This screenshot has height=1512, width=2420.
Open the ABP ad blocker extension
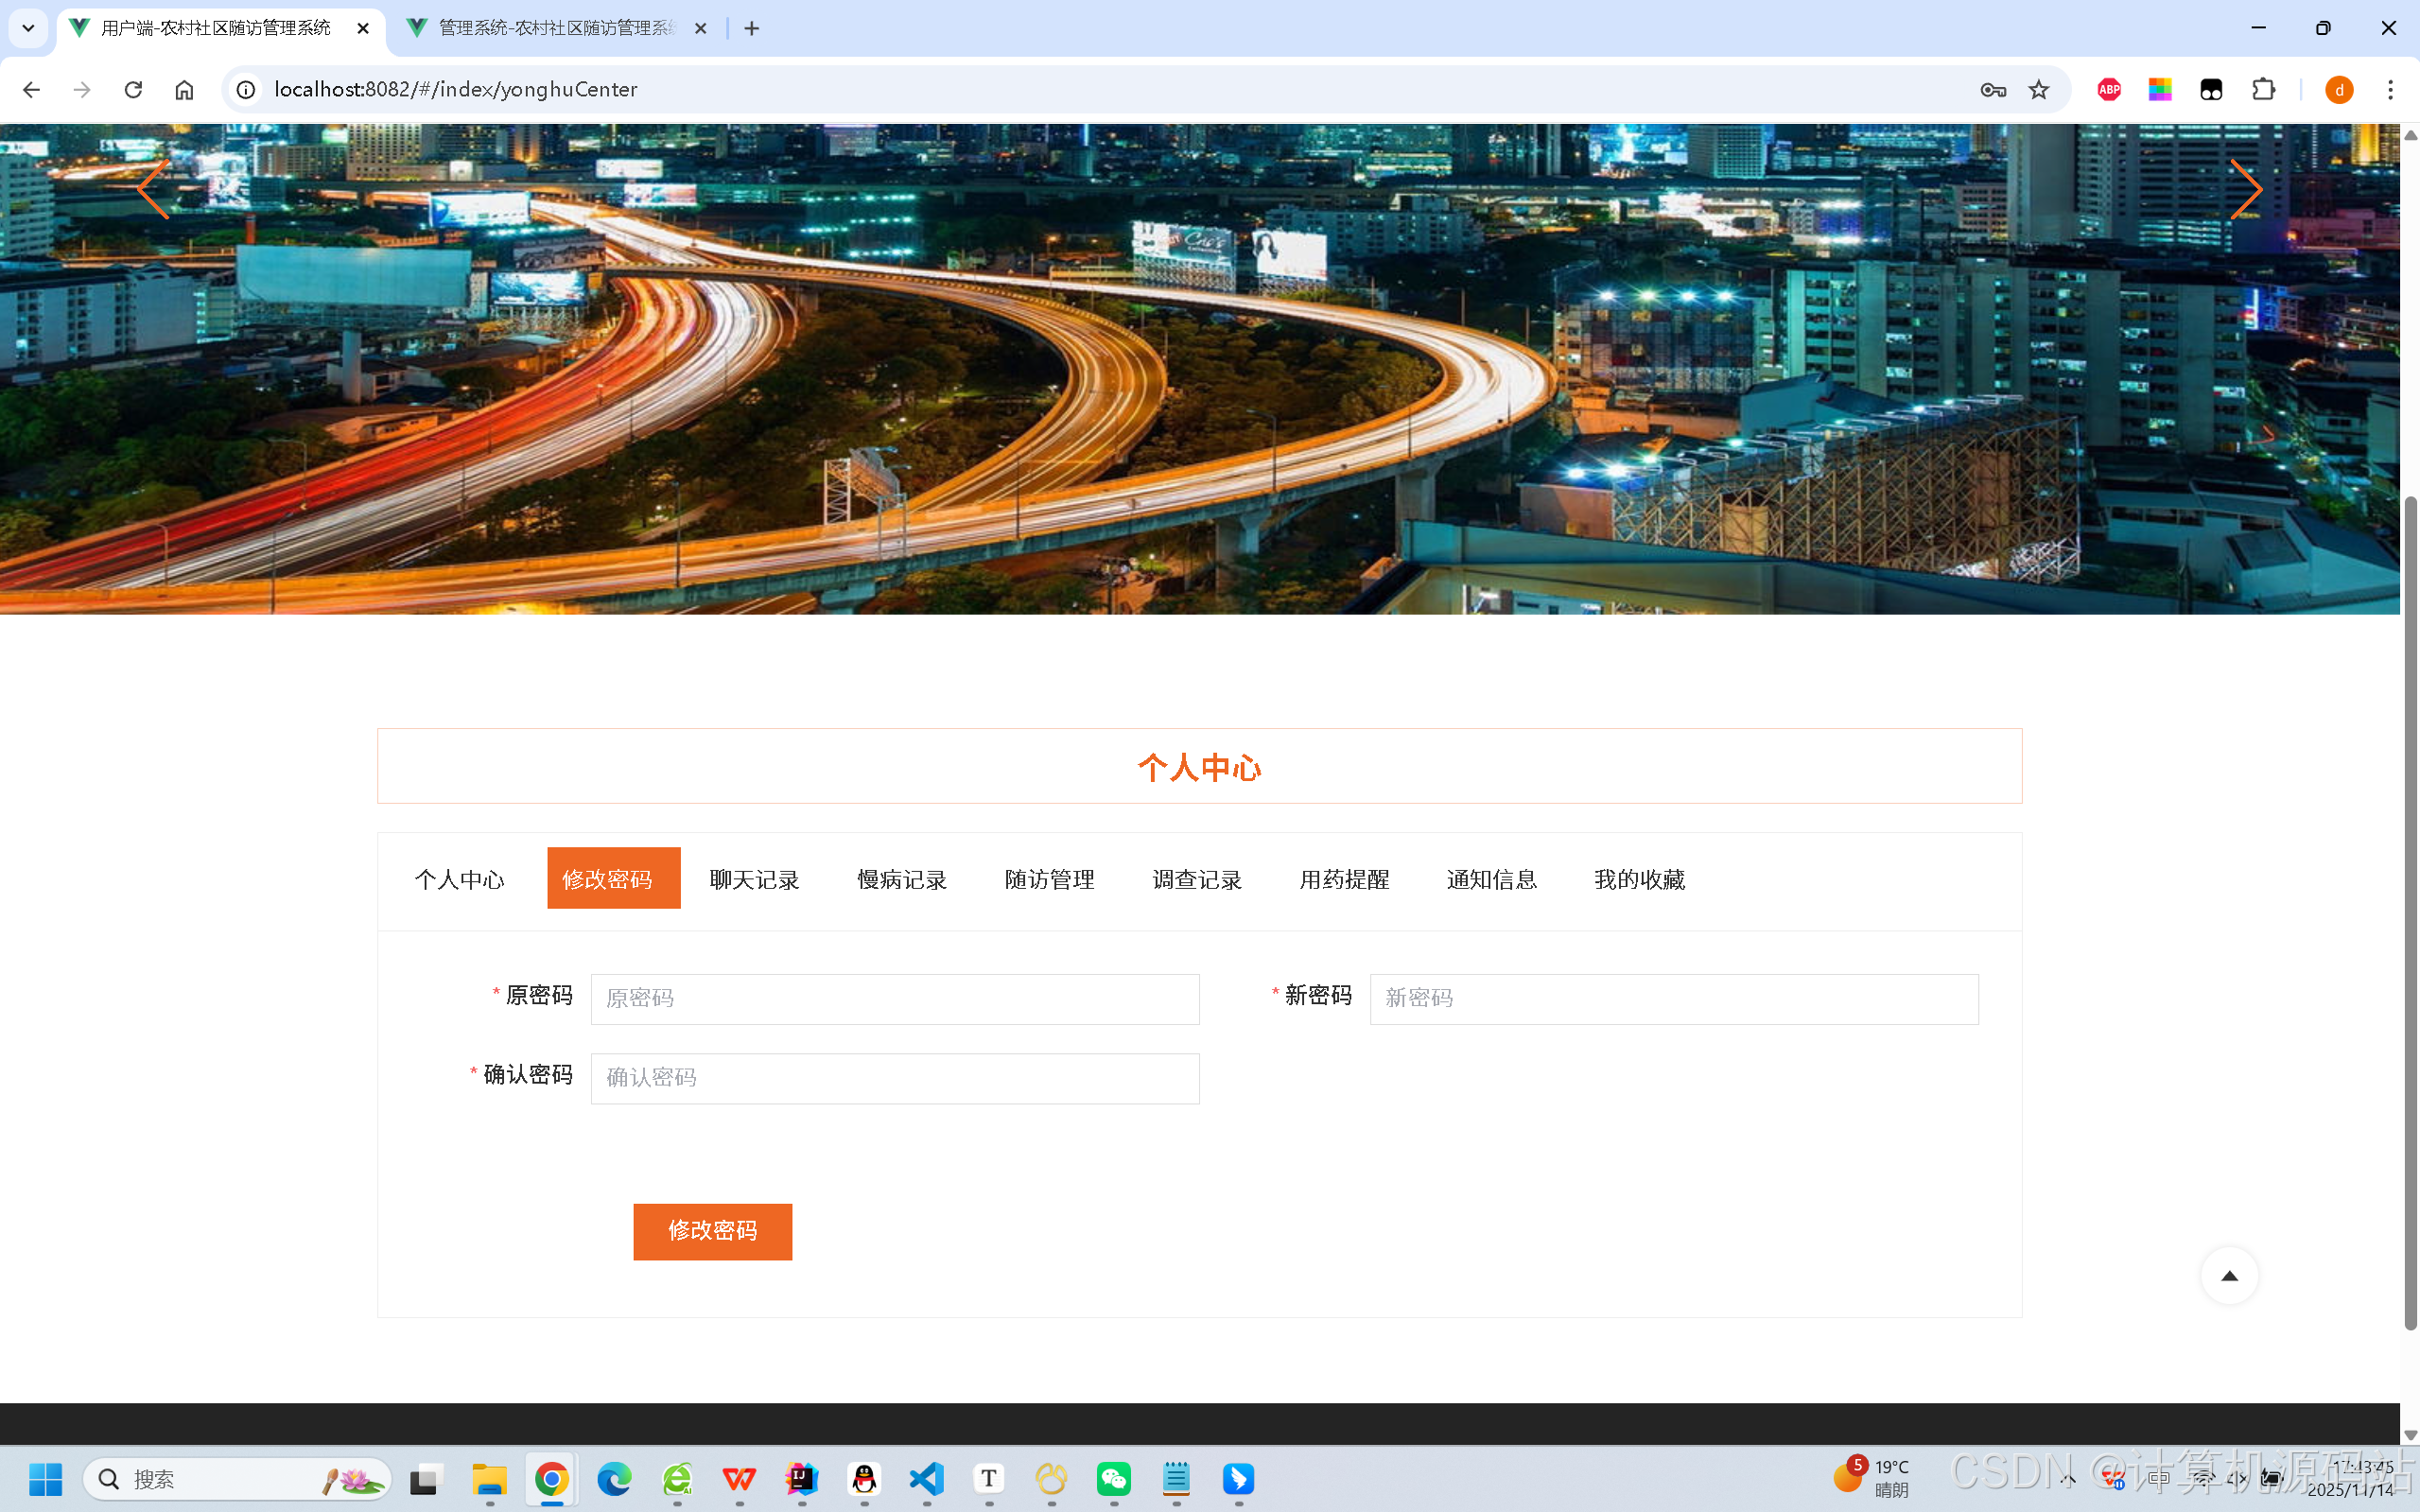click(x=2109, y=90)
